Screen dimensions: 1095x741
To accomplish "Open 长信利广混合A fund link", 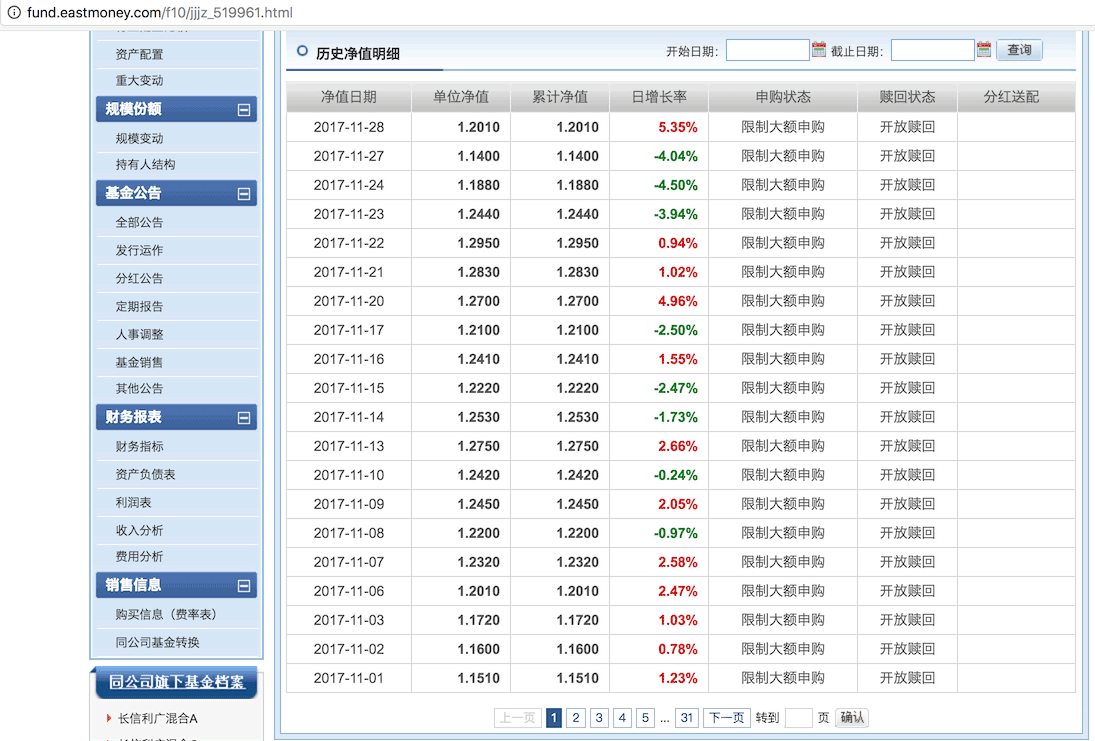I will point(158,718).
